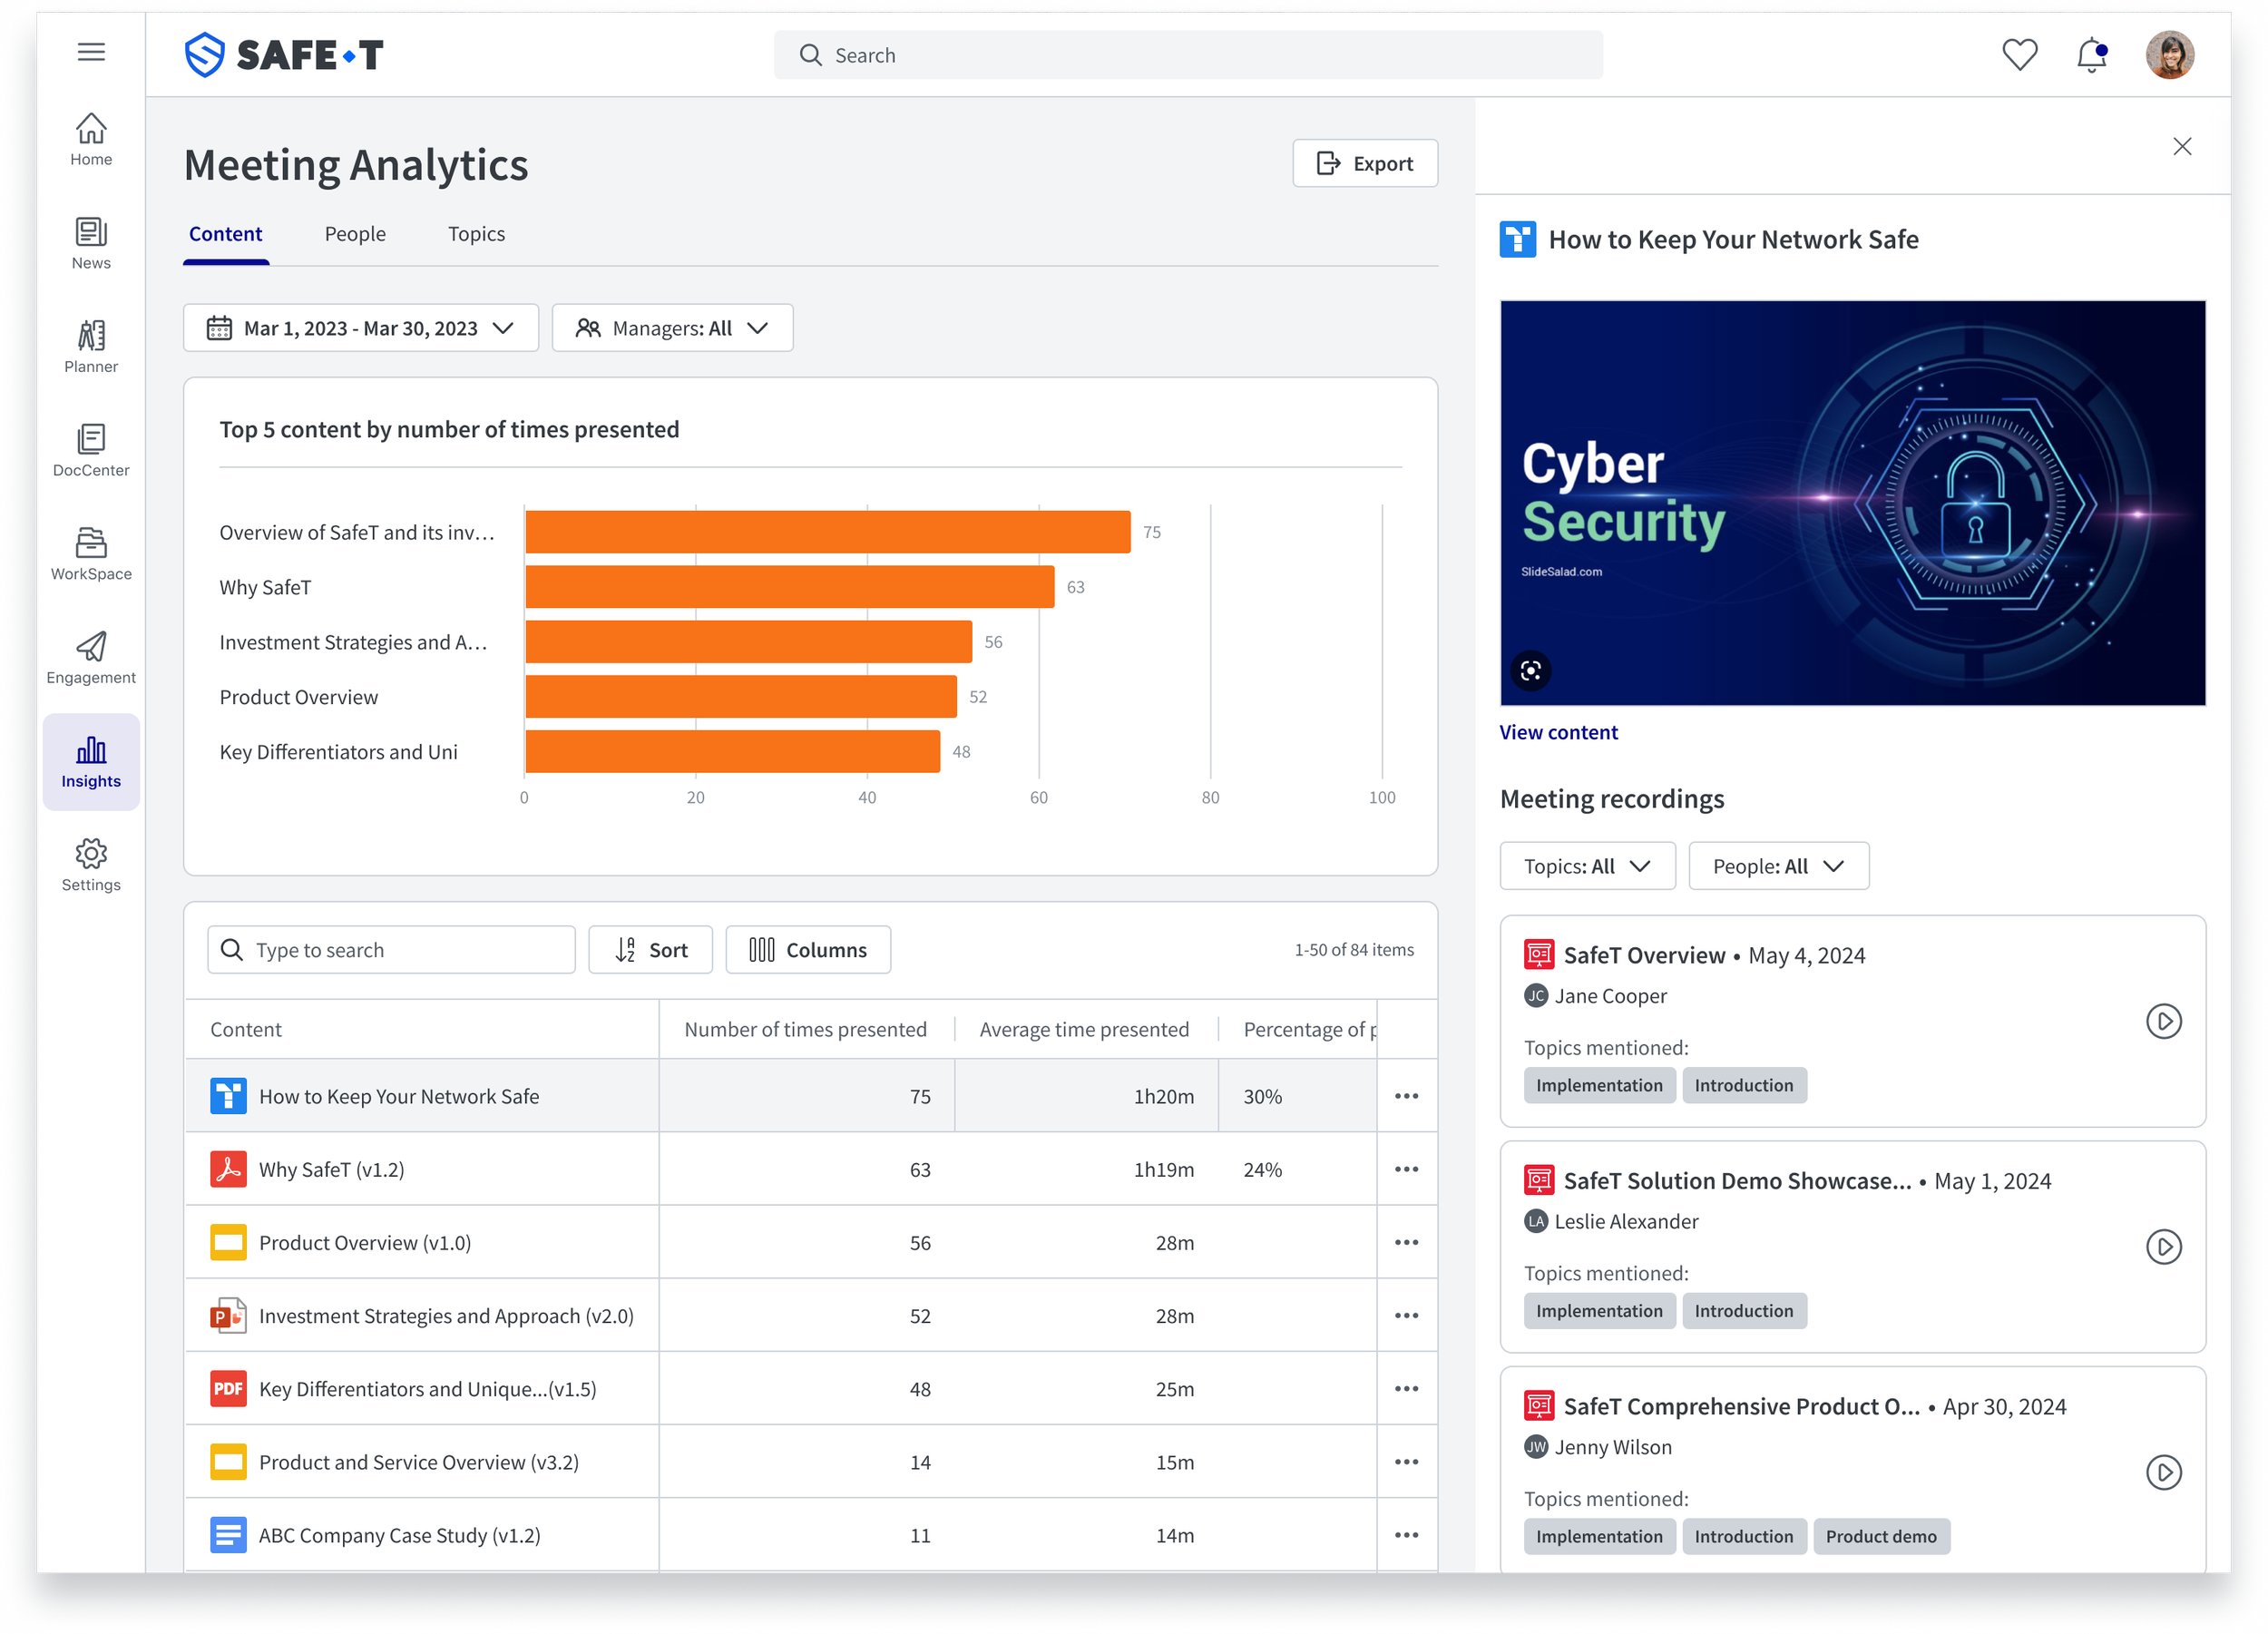Expand the Mar 1 - Mar 30 date range dropdown
Image resolution: width=2268 pixels, height=1634 pixels.
(x=360, y=328)
